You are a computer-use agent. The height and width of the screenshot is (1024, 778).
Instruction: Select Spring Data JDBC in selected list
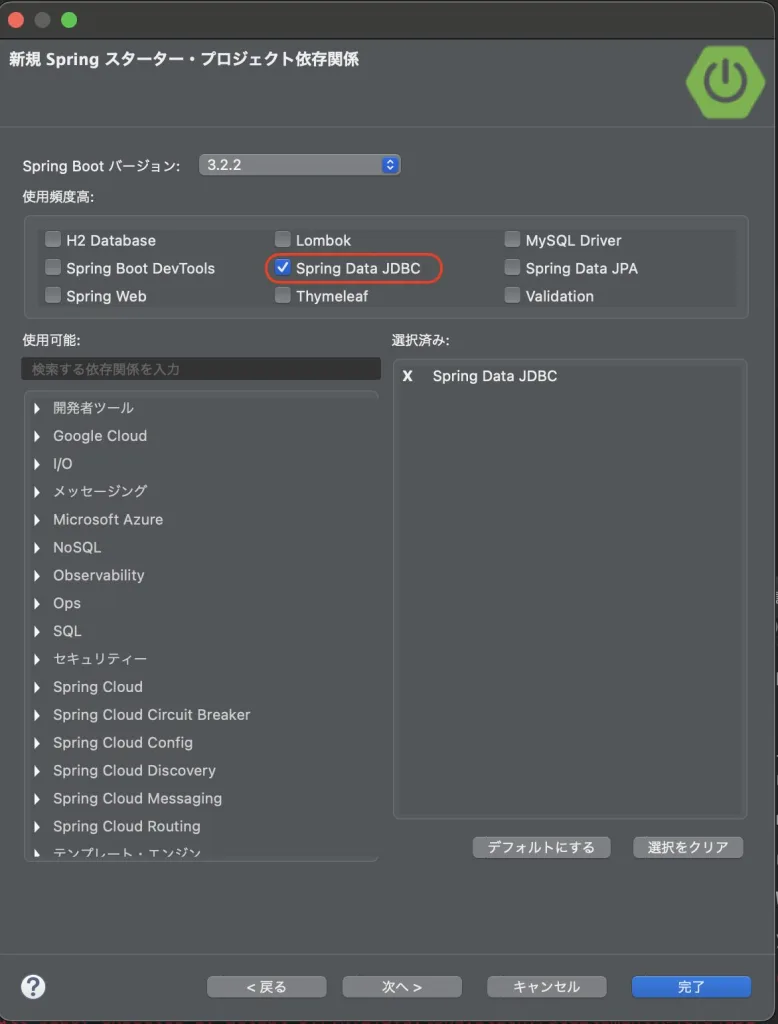pos(494,376)
